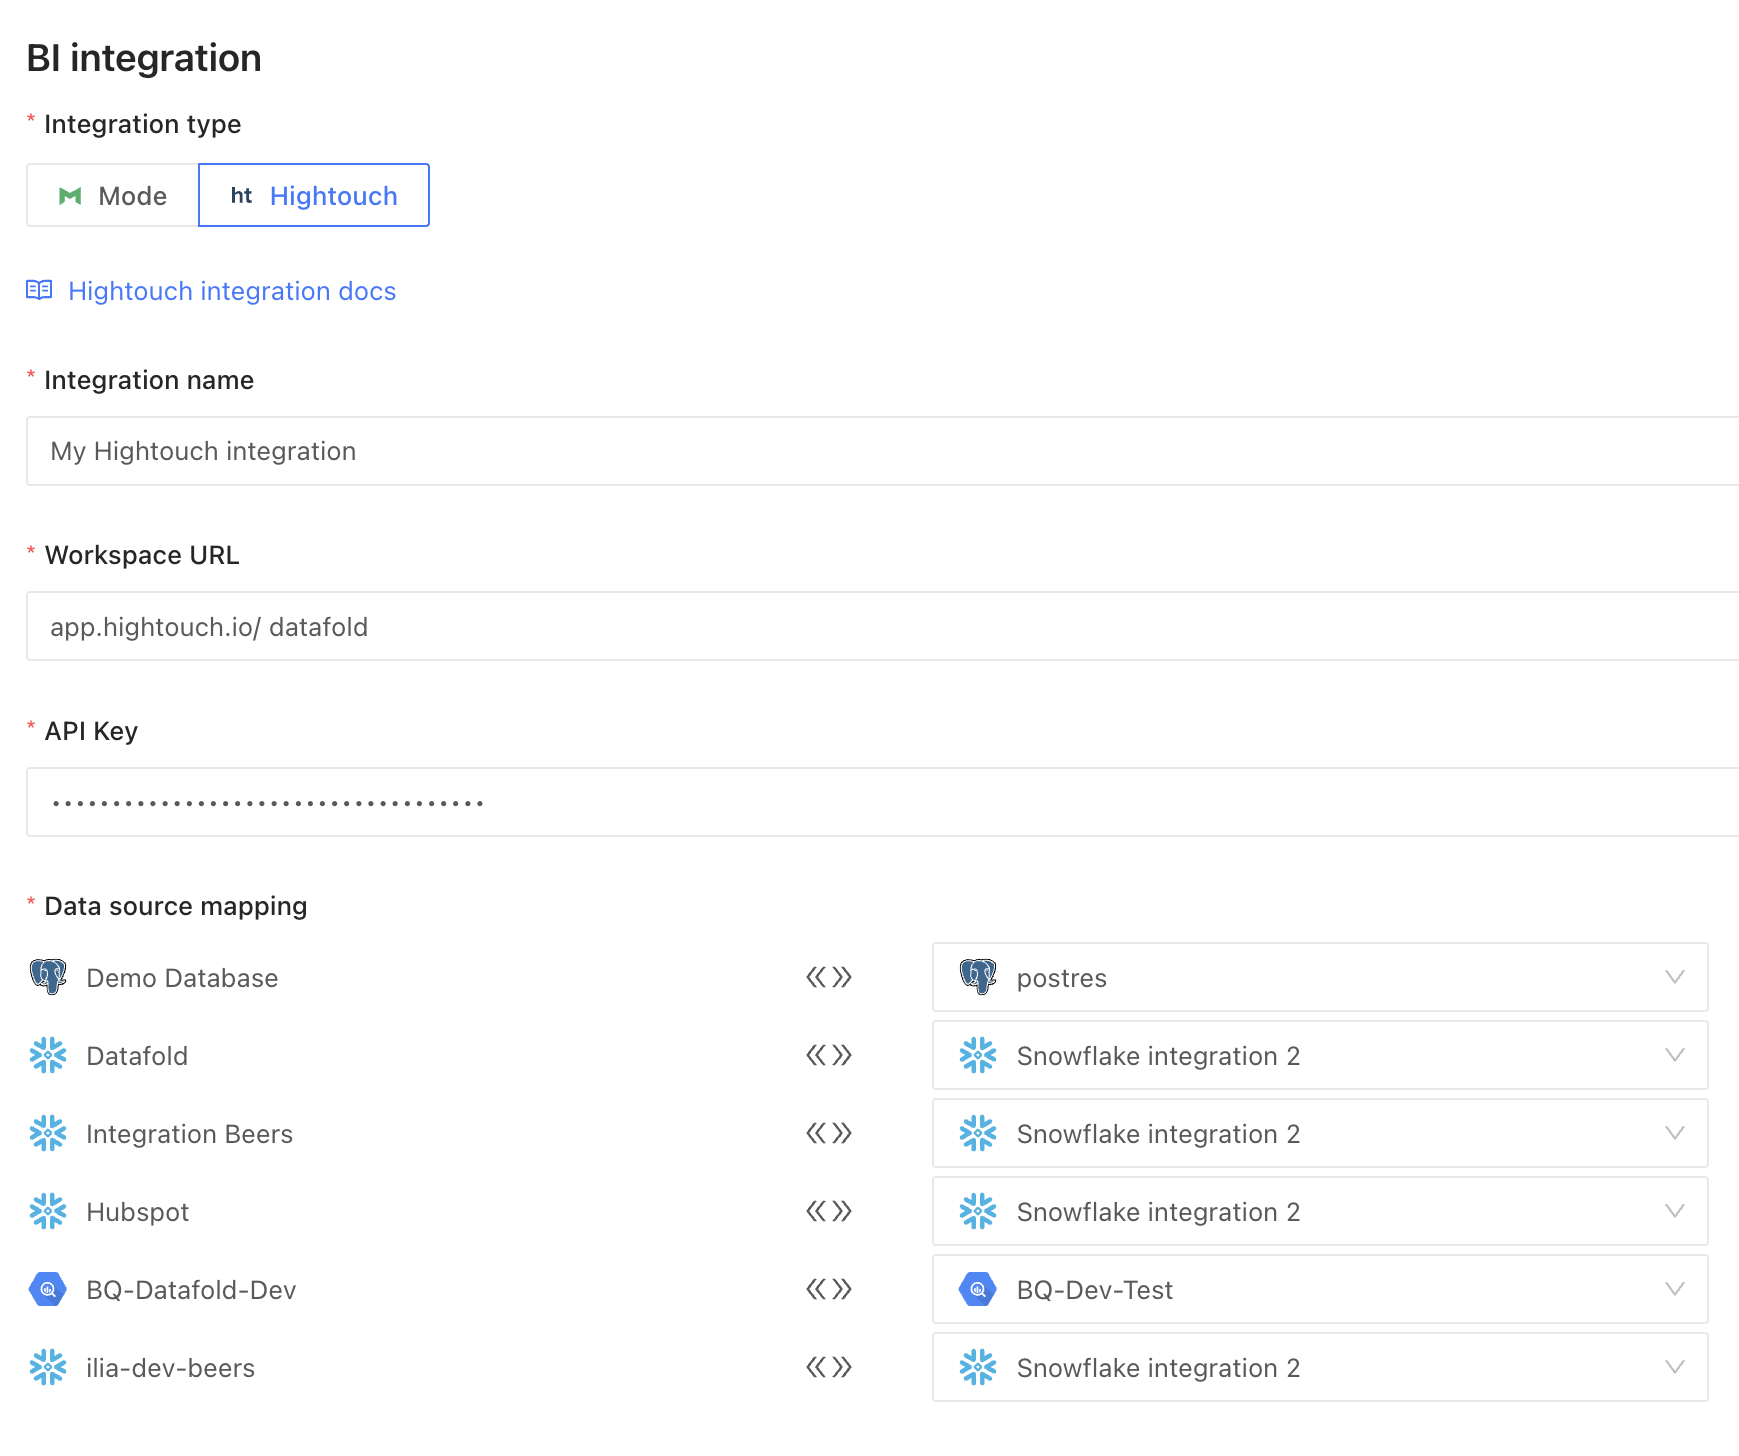Open the postres mapping dropdown

[1320, 977]
